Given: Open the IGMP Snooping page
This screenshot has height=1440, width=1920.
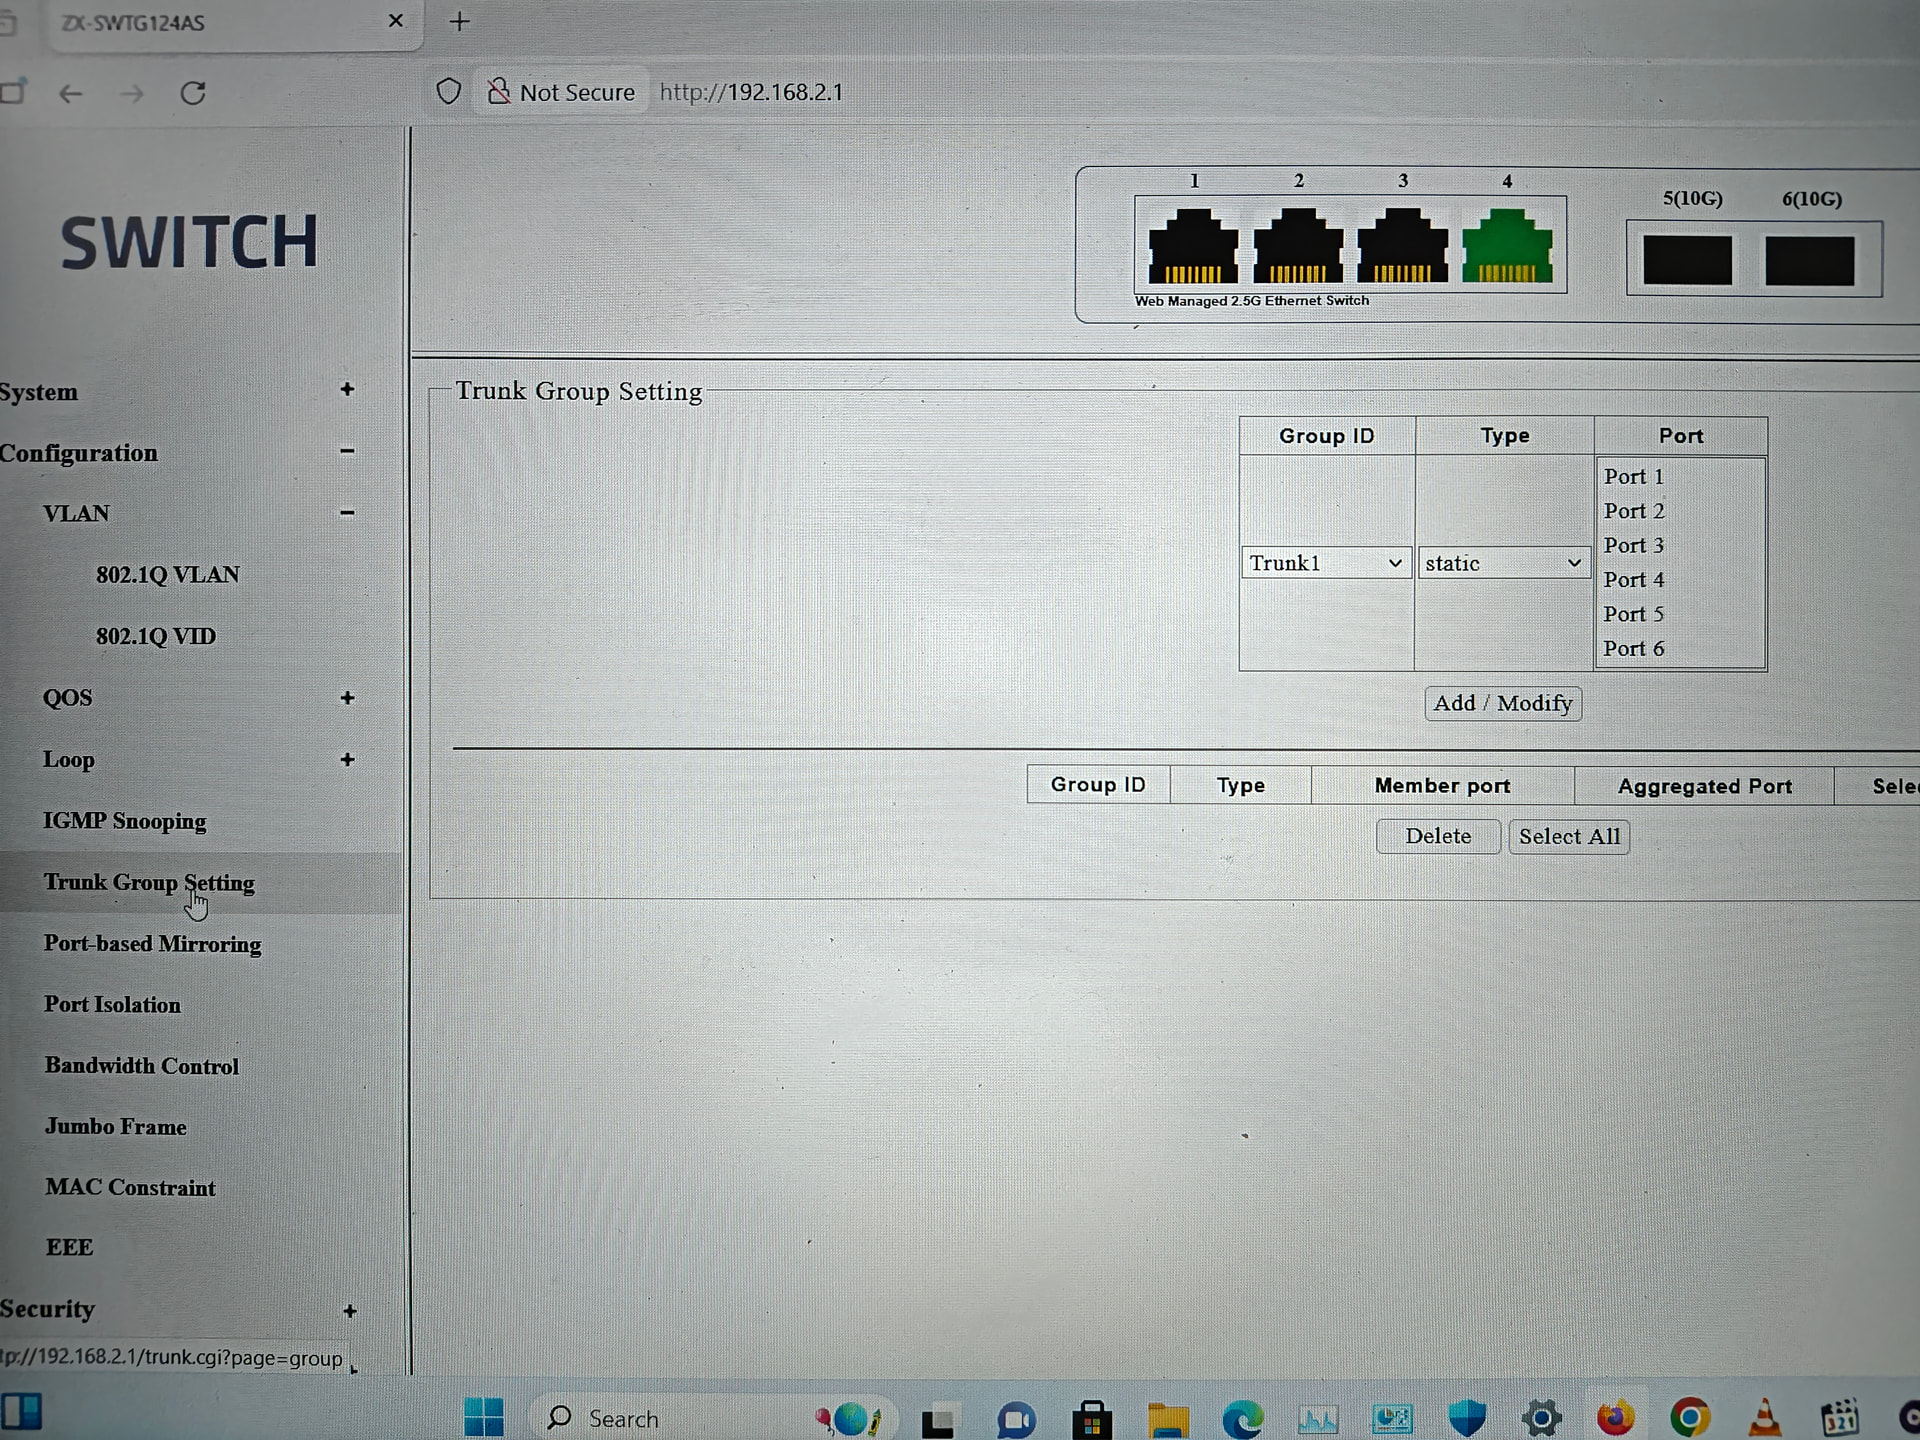Looking at the screenshot, I should [x=124, y=821].
